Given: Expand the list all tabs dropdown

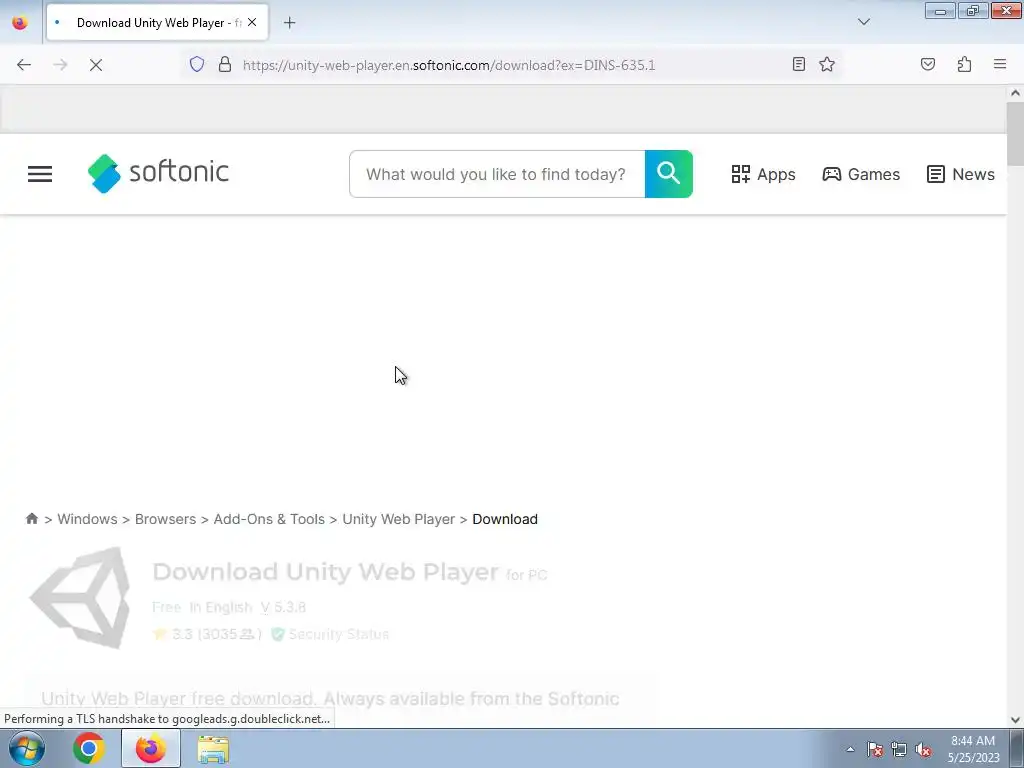Looking at the screenshot, I should [864, 22].
